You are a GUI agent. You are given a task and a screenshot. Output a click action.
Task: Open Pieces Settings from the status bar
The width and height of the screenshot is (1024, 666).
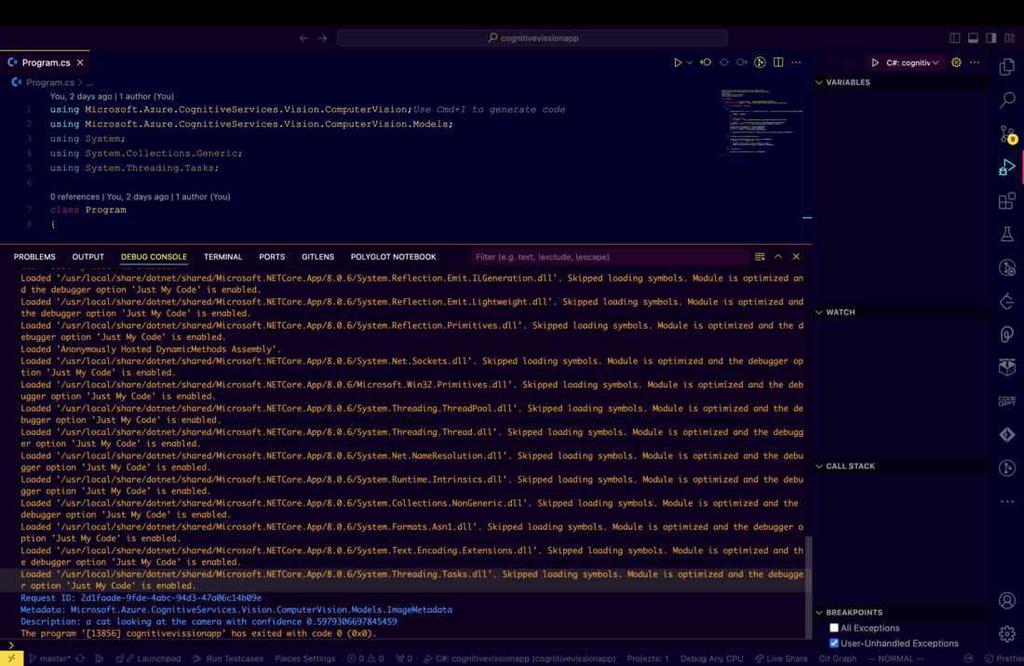[x=304, y=659]
